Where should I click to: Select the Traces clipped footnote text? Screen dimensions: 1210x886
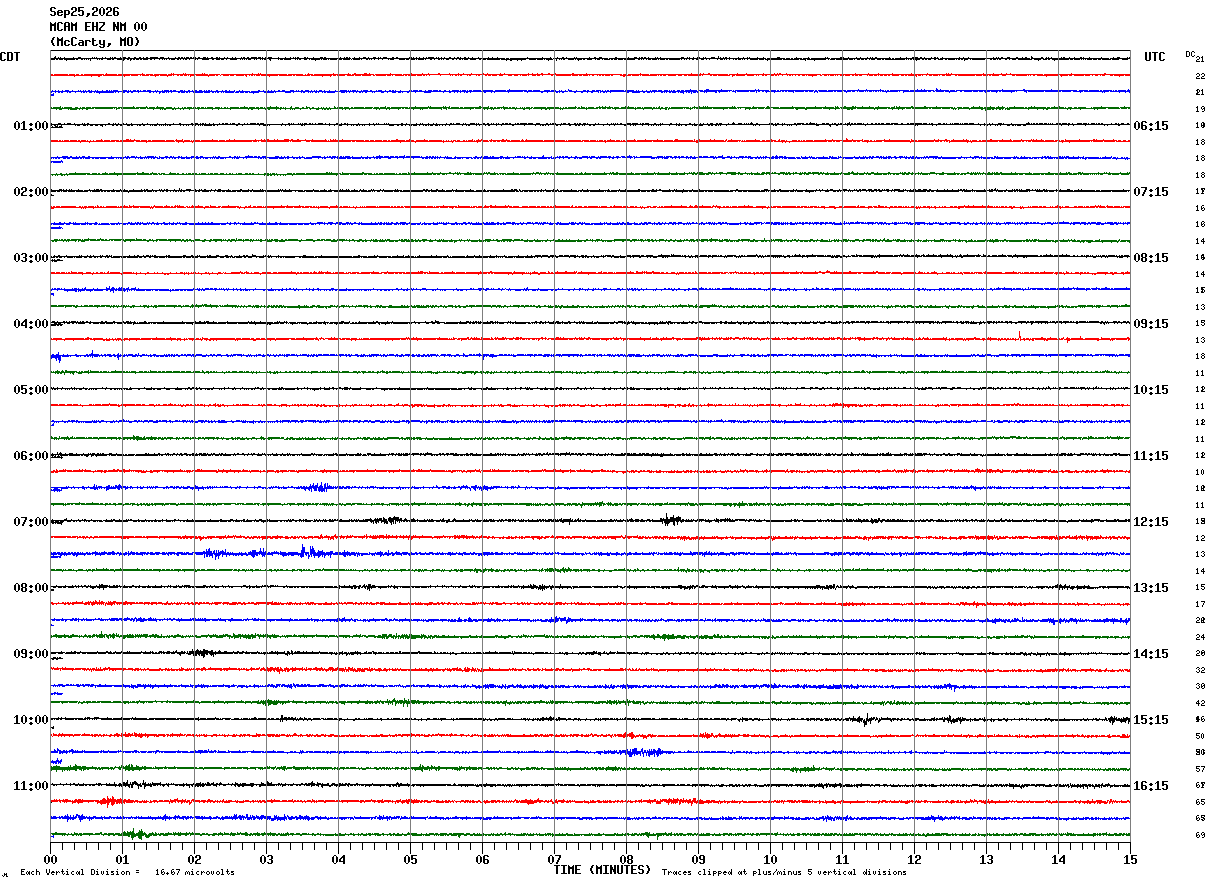click(784, 873)
